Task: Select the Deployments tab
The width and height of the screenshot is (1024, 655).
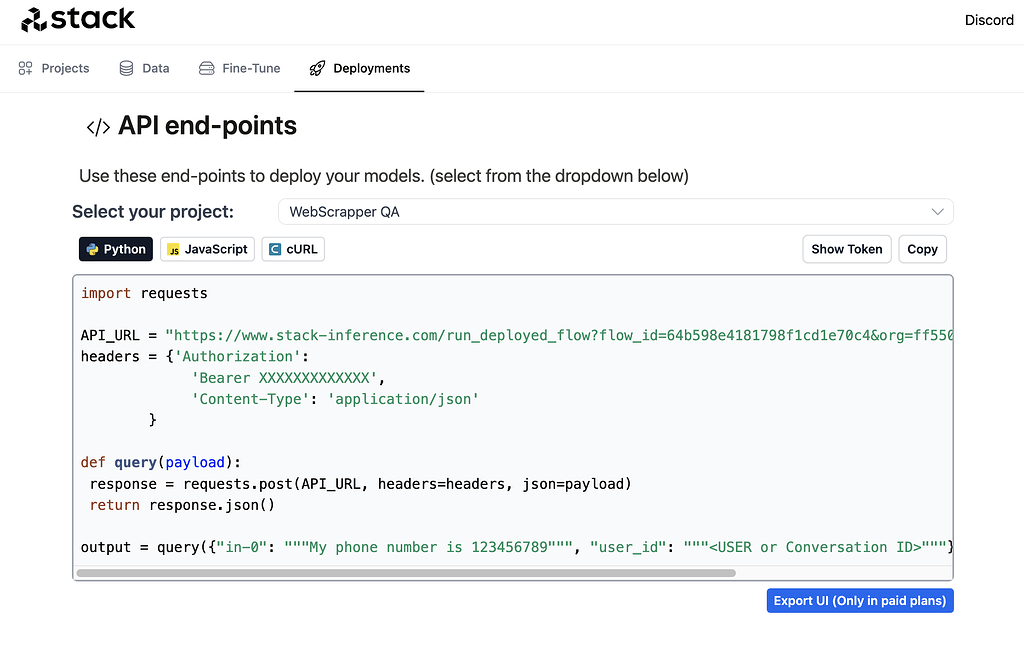Action: (360, 68)
